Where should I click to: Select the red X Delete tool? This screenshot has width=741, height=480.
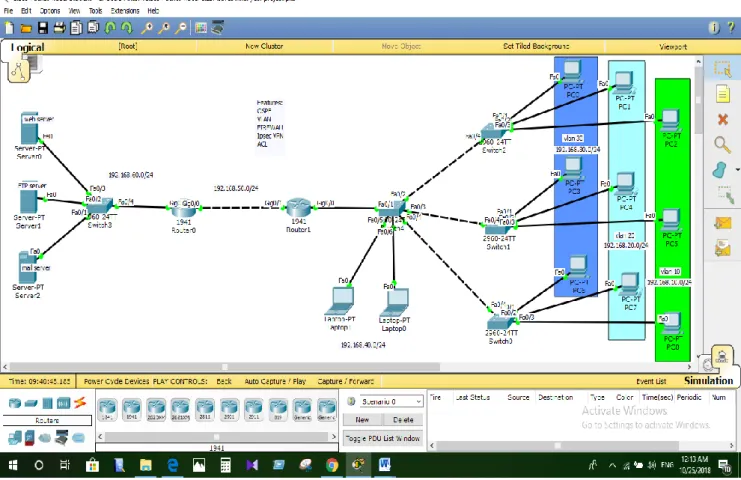tap(723, 119)
